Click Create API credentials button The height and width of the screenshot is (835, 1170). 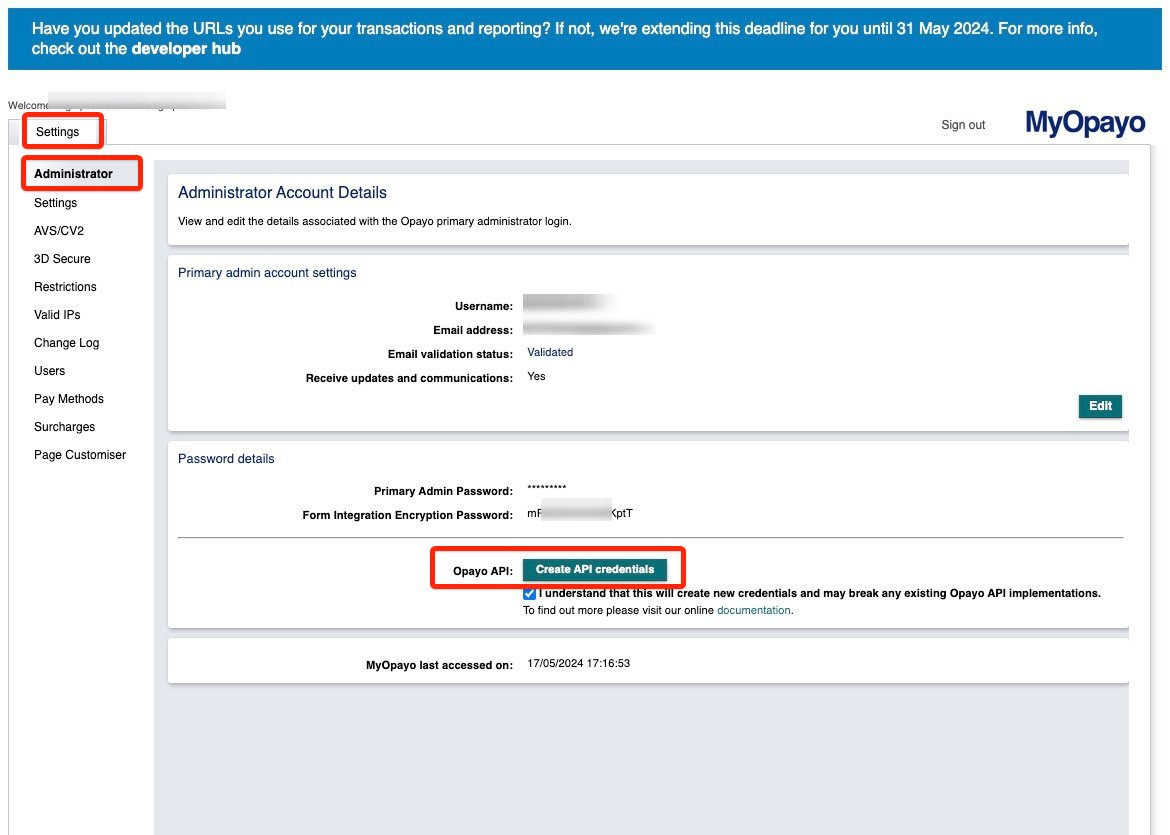click(595, 569)
